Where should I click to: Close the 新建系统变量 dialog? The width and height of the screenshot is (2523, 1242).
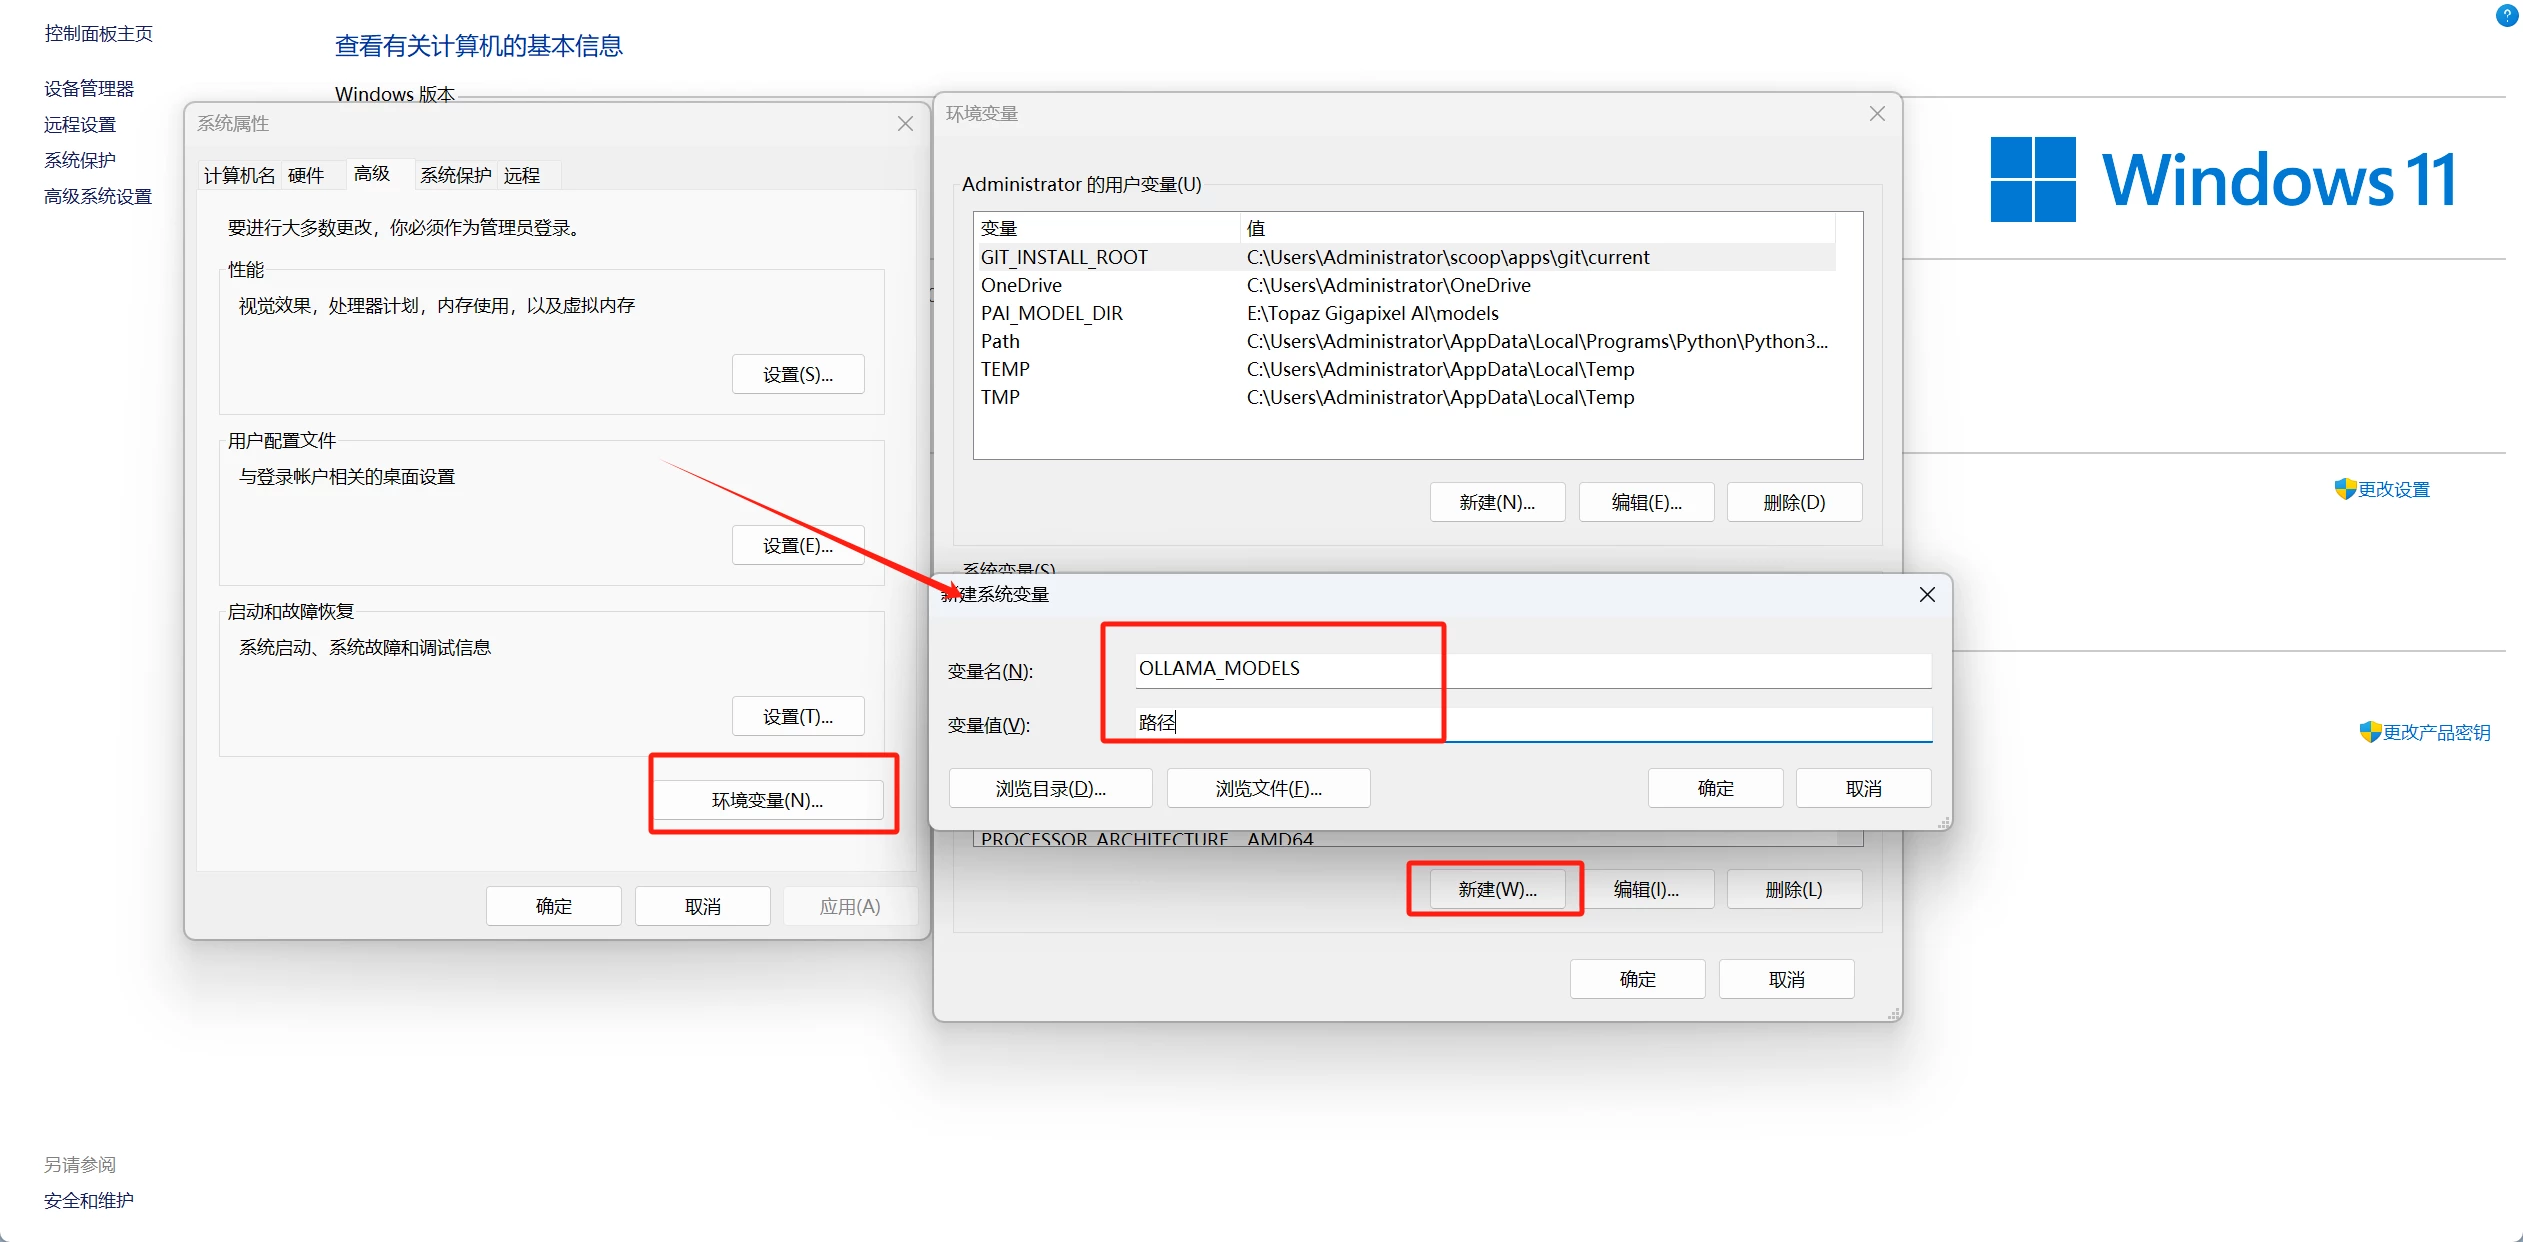[1927, 595]
